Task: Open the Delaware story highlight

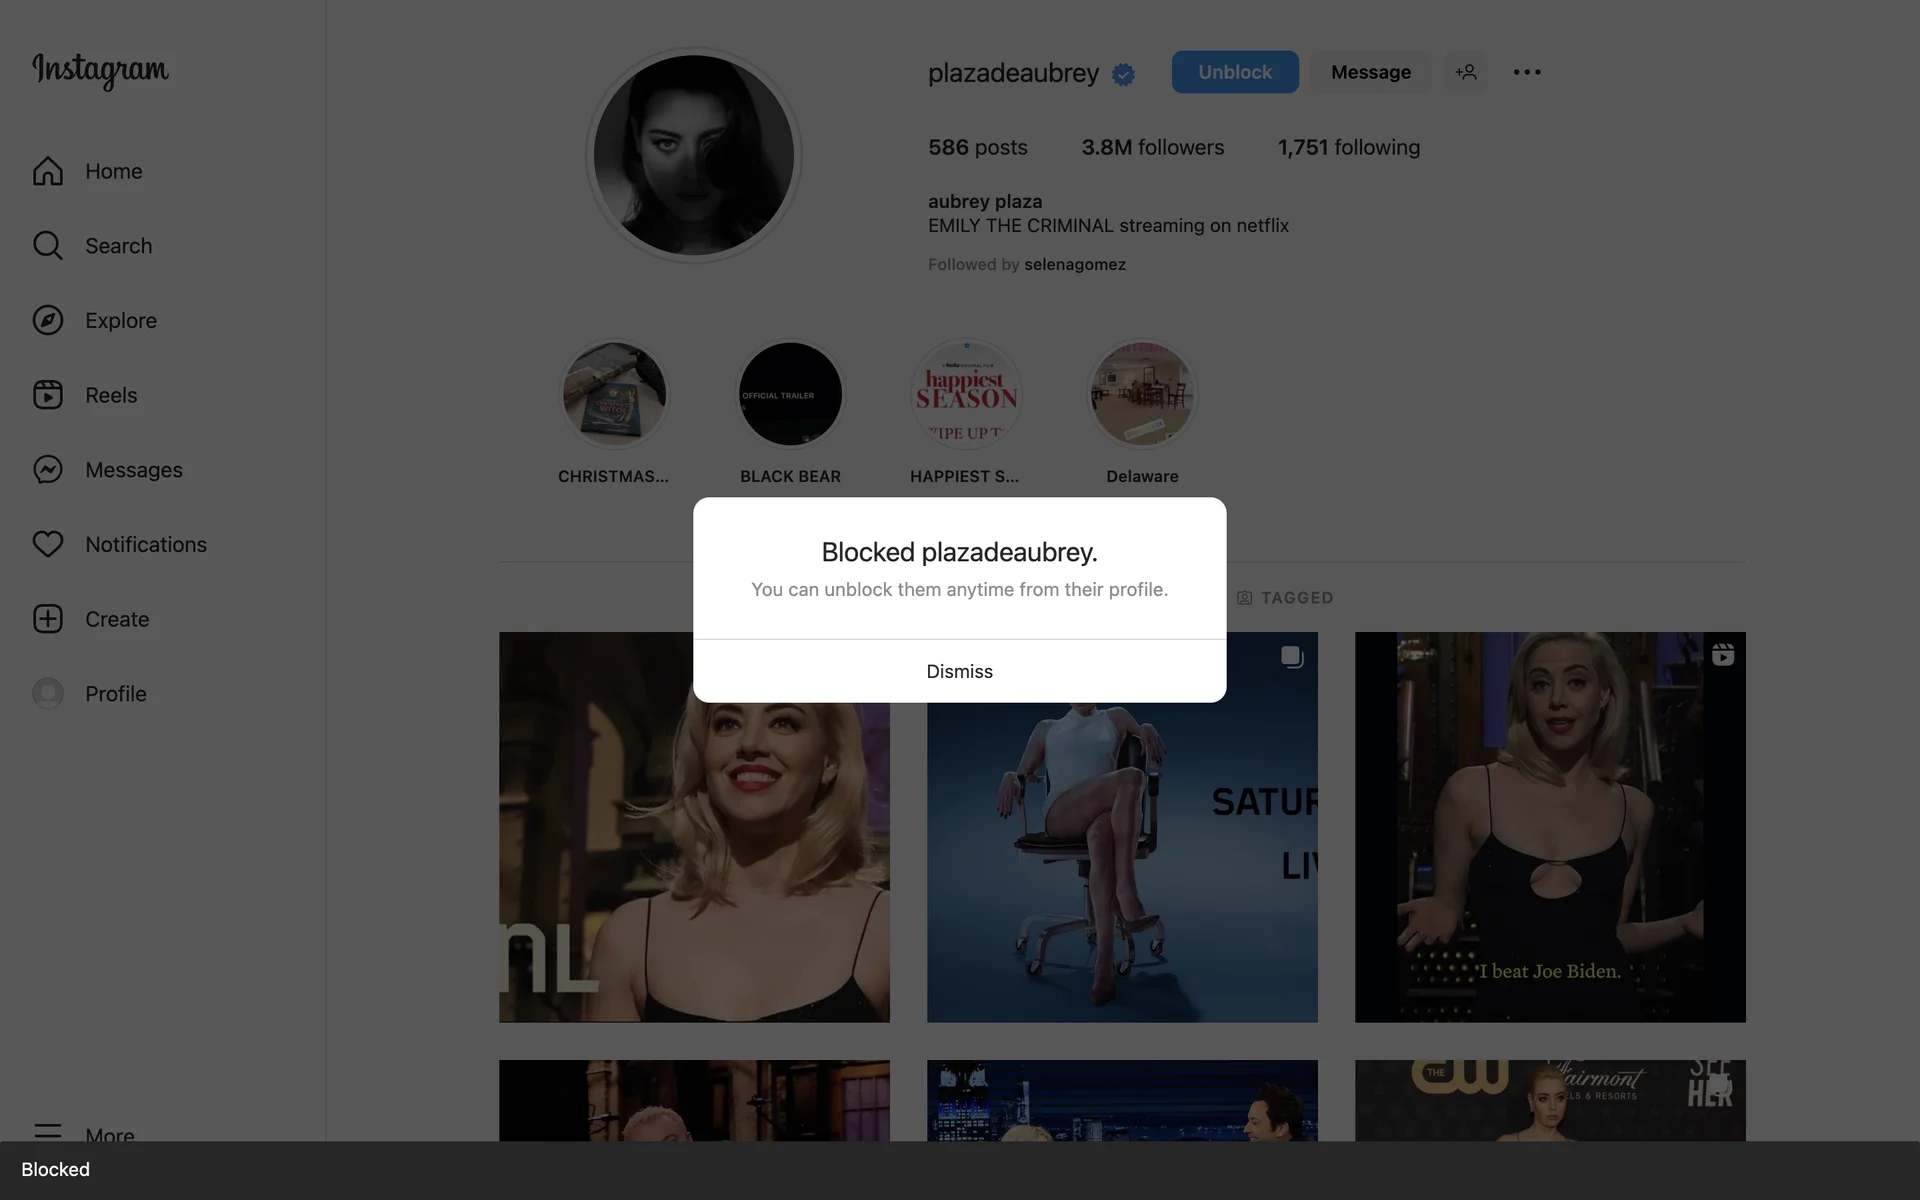Action: tap(1142, 395)
